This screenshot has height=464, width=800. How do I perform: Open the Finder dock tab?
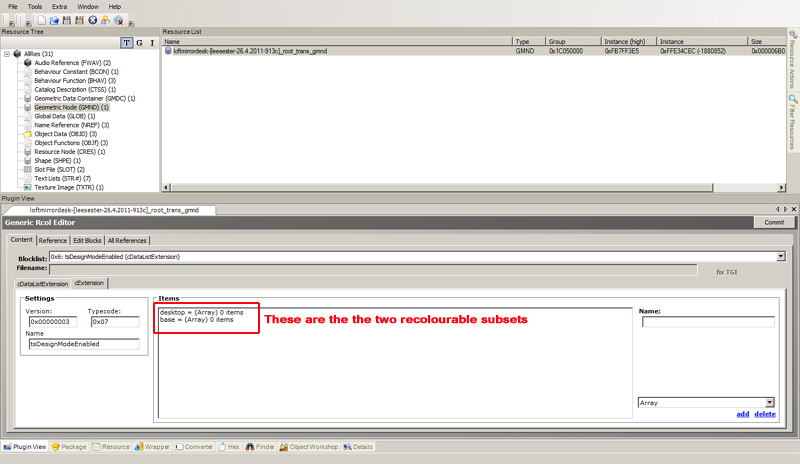260,447
